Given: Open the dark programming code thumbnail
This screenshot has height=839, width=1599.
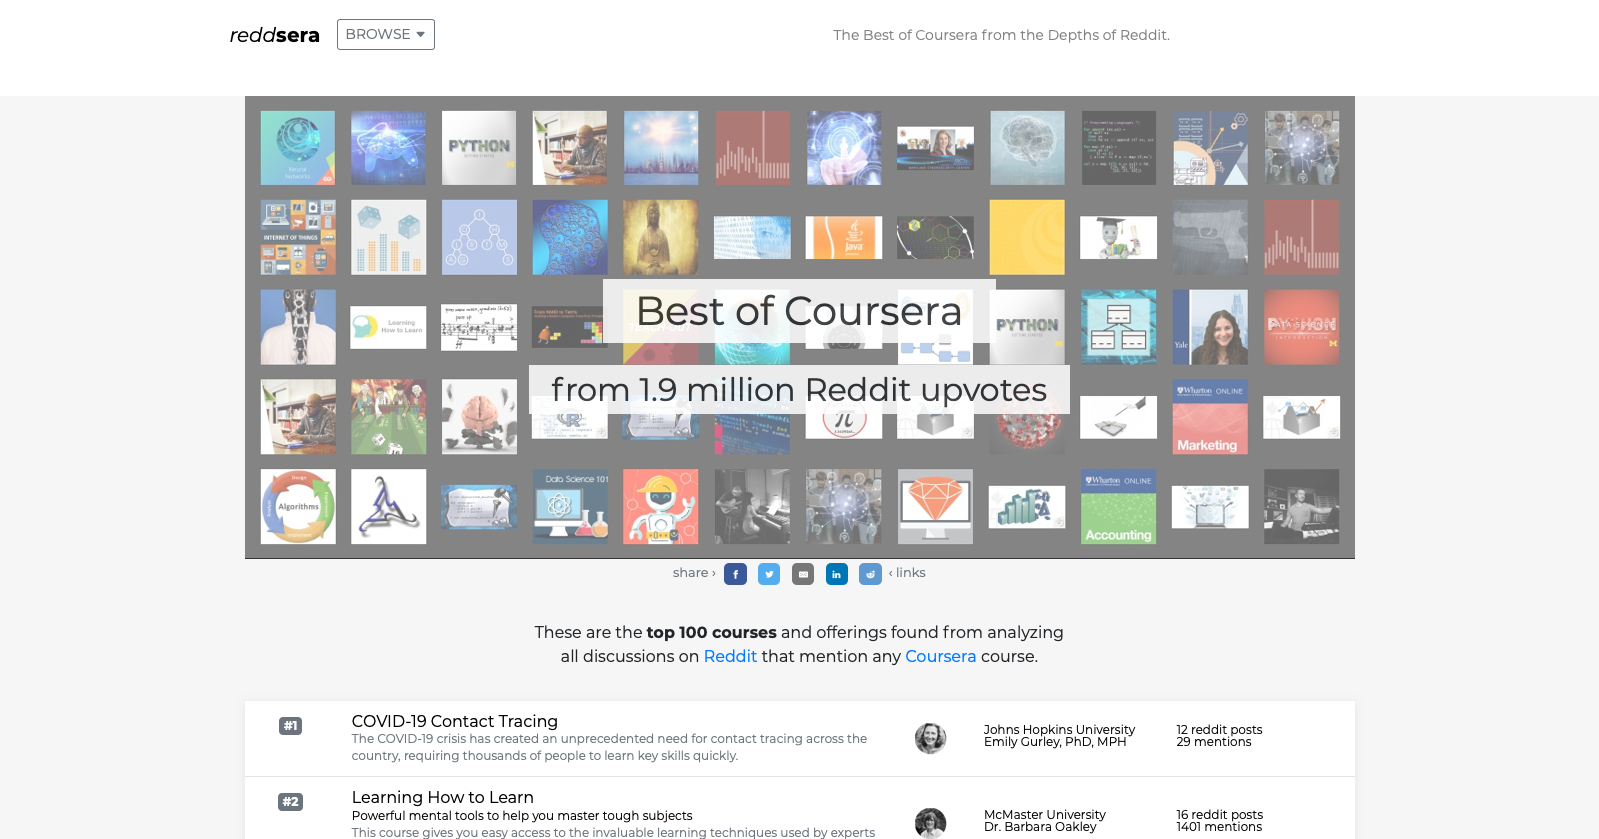Looking at the screenshot, I should pos(1118,148).
